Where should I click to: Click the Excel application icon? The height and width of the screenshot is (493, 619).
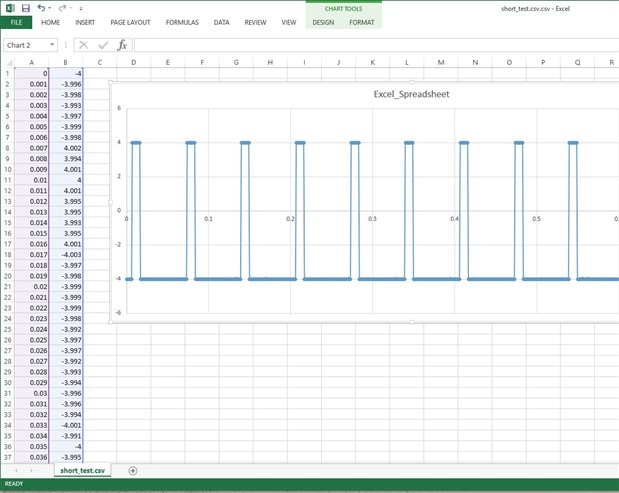pos(9,8)
